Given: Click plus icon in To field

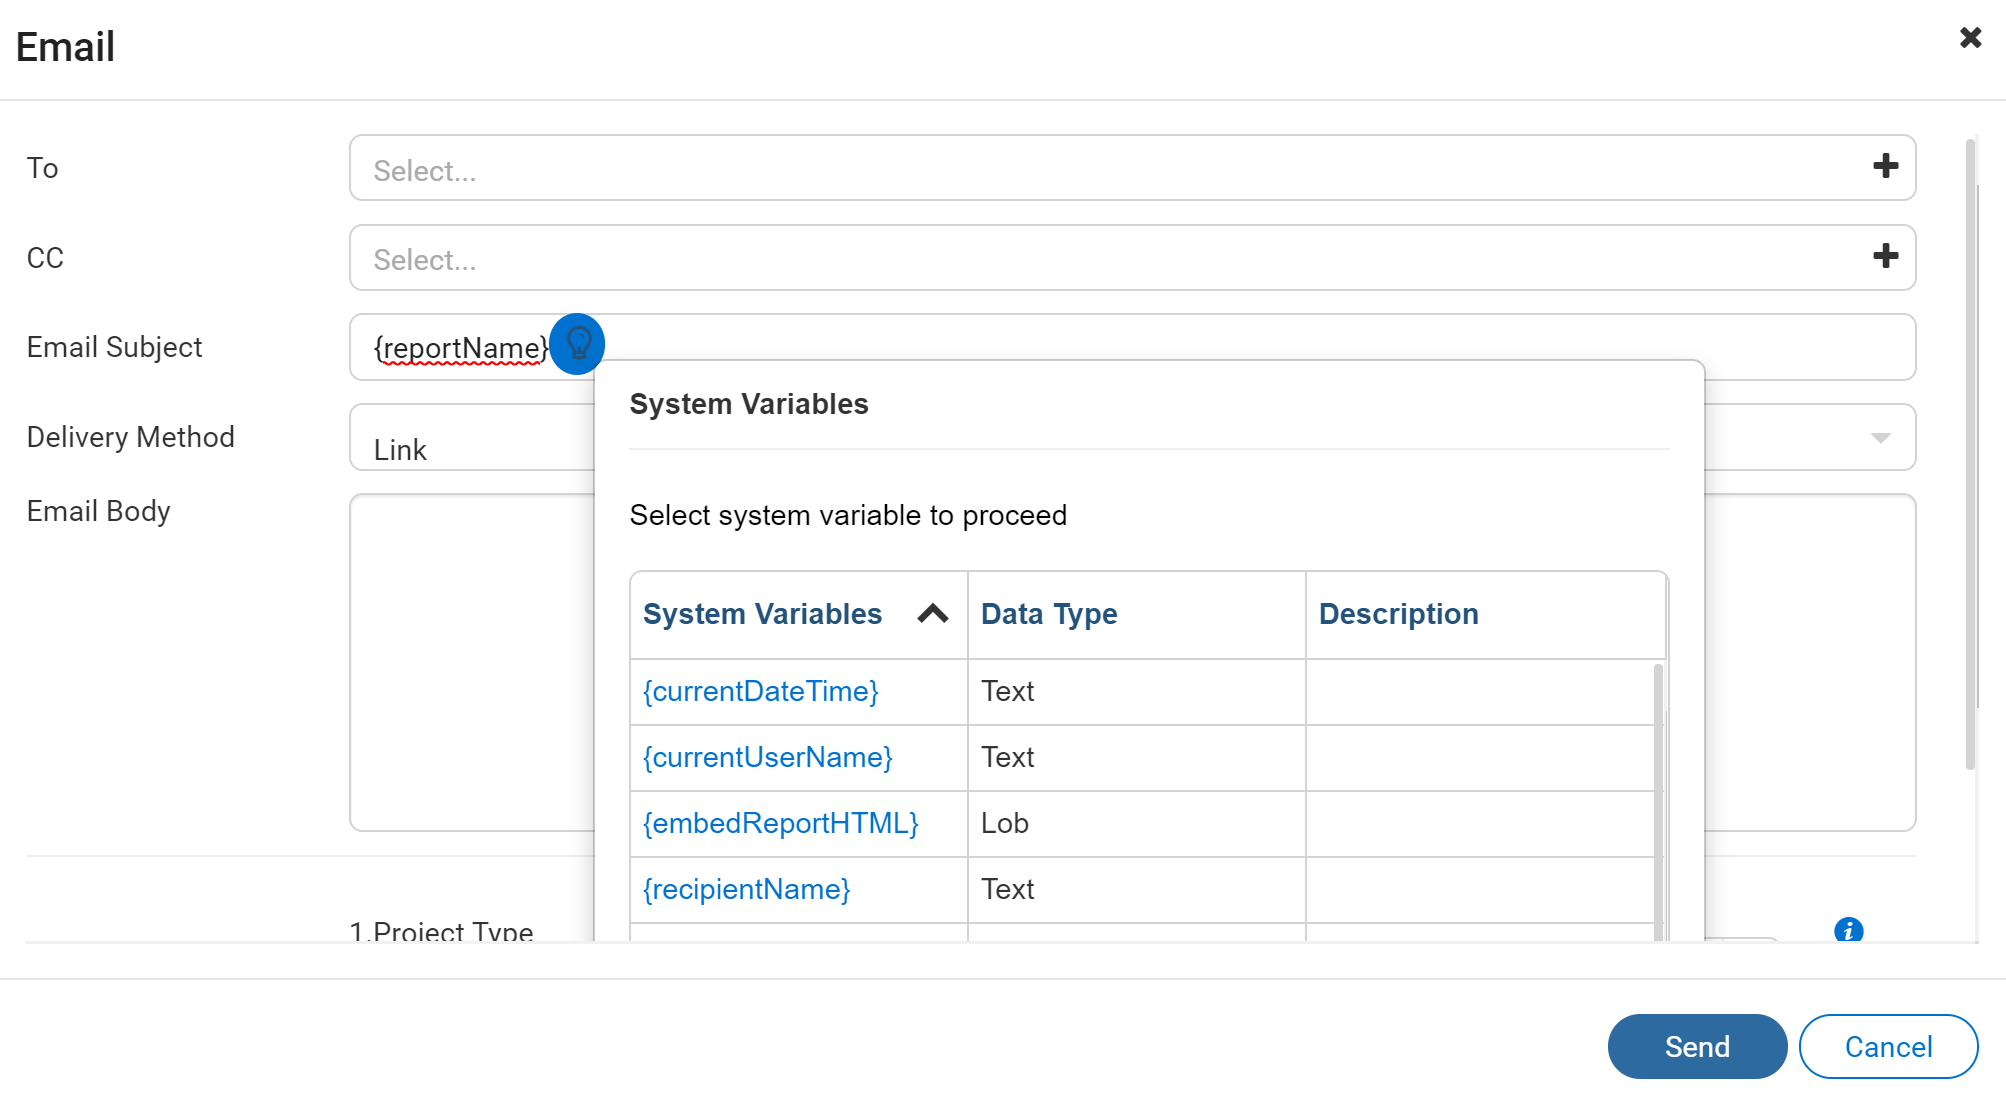Looking at the screenshot, I should 1885,167.
